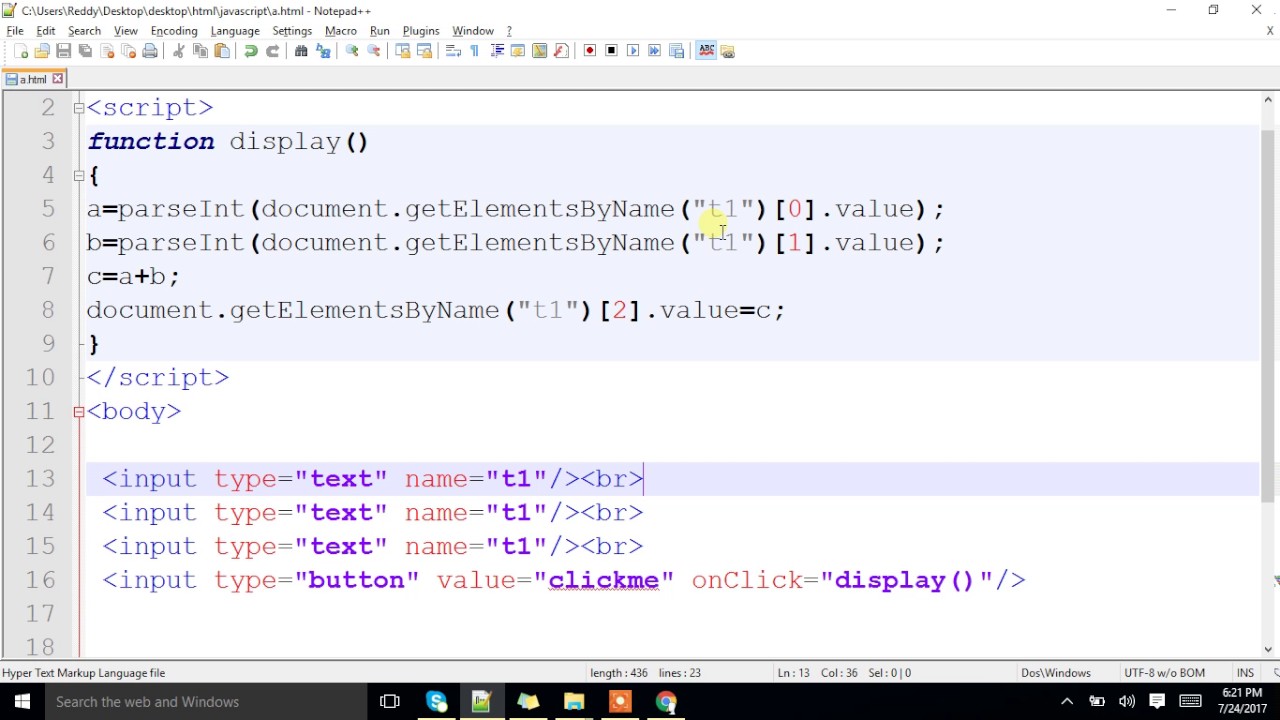Click the Cut scissors icon
The image size is (1280, 720).
click(178, 51)
